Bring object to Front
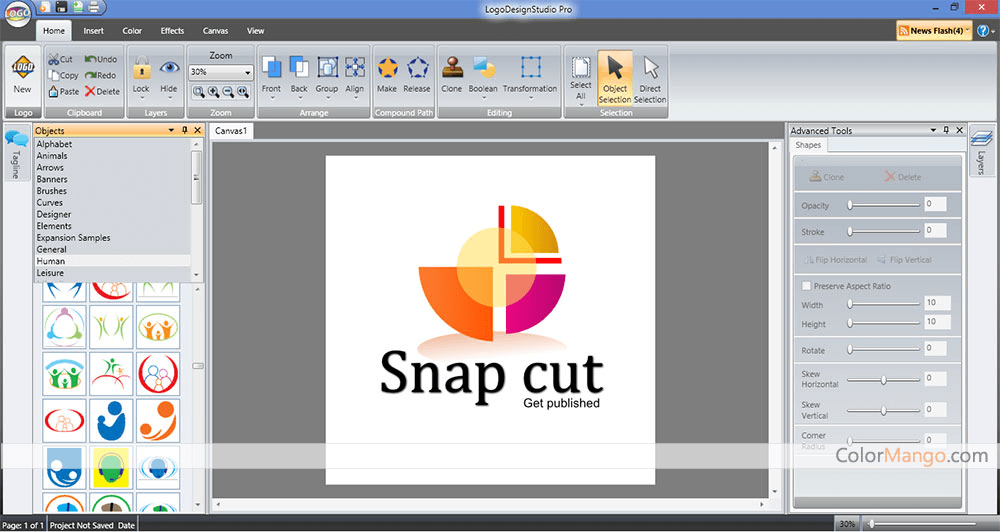The image size is (1000, 532). click(x=271, y=73)
